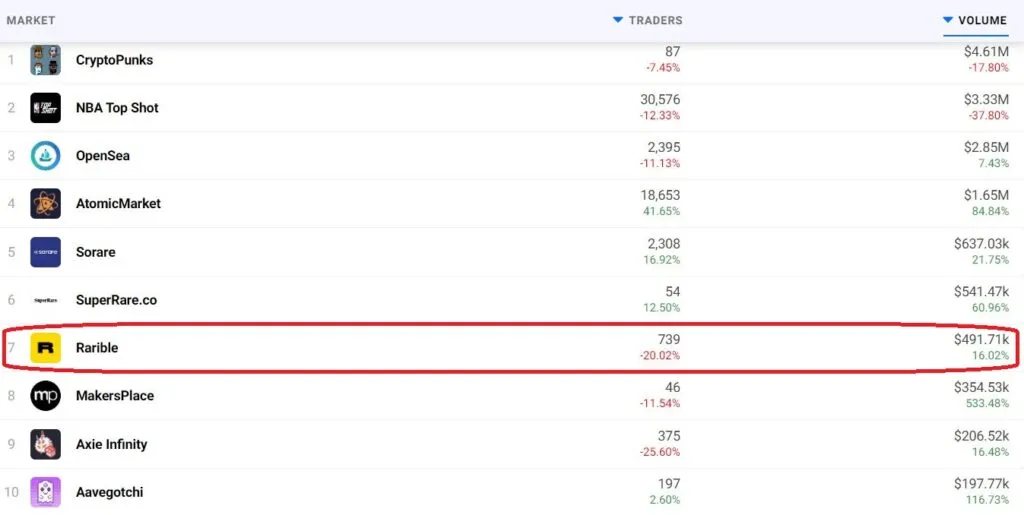Select the VOLUME column header label
The width and height of the screenshot is (1024, 515).
pos(983,20)
